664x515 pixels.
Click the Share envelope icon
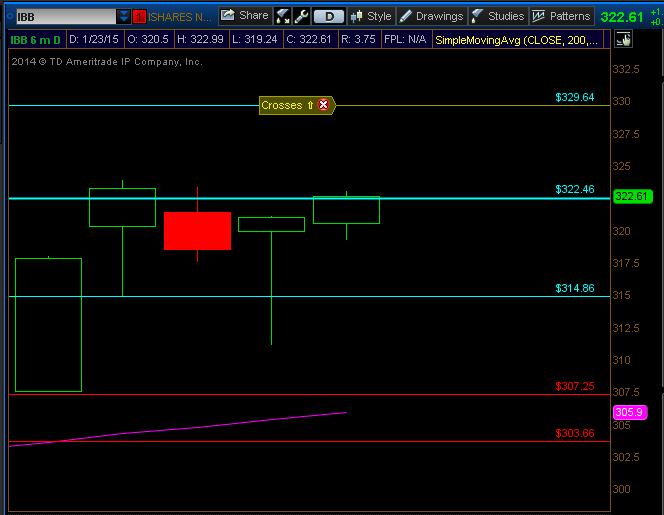[x=227, y=15]
